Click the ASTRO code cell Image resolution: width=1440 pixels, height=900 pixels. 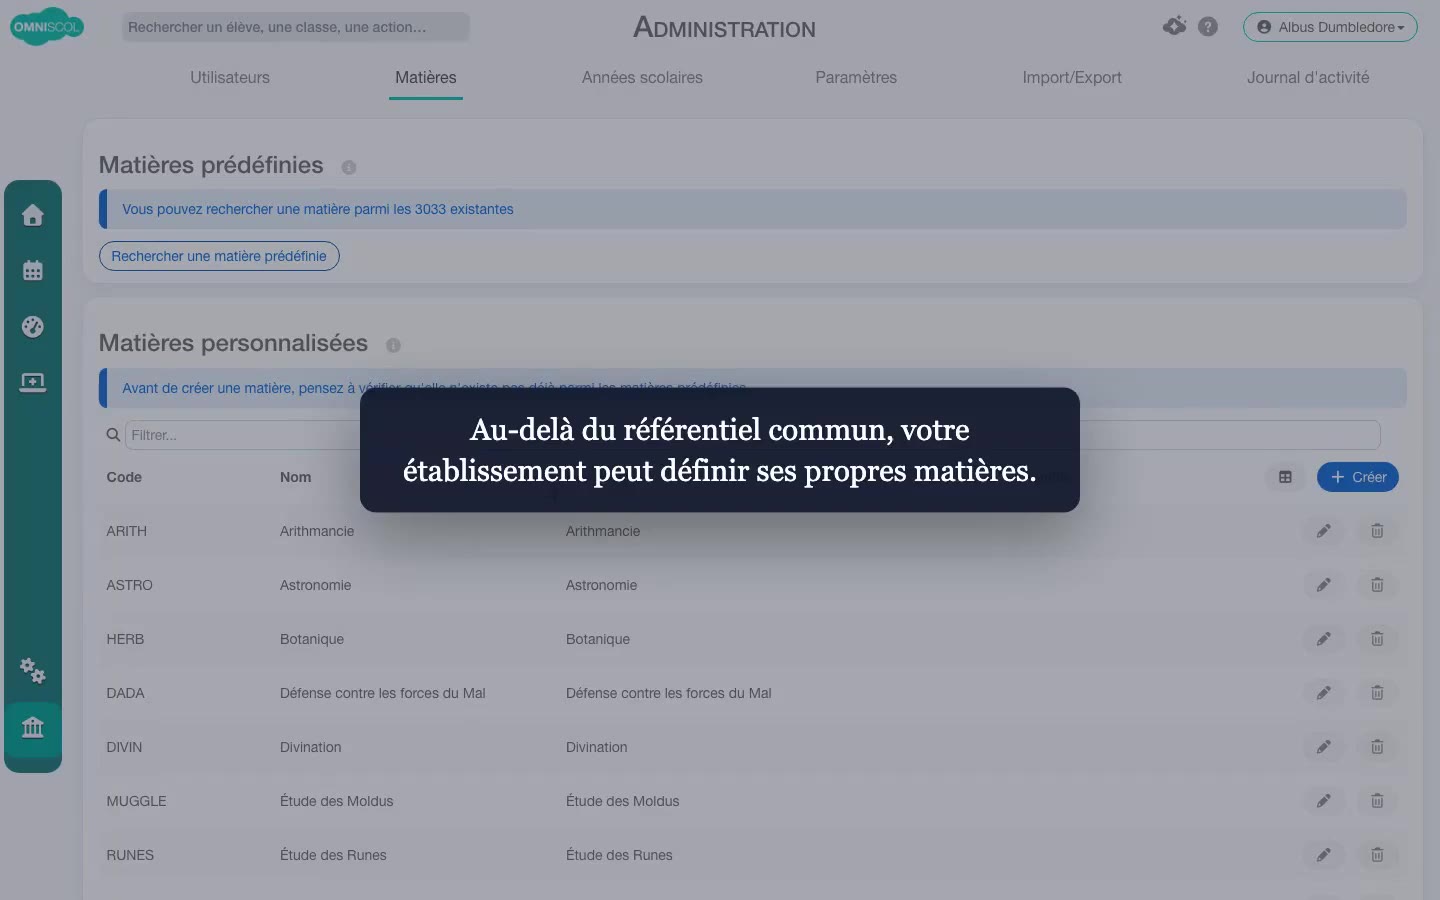coord(130,585)
